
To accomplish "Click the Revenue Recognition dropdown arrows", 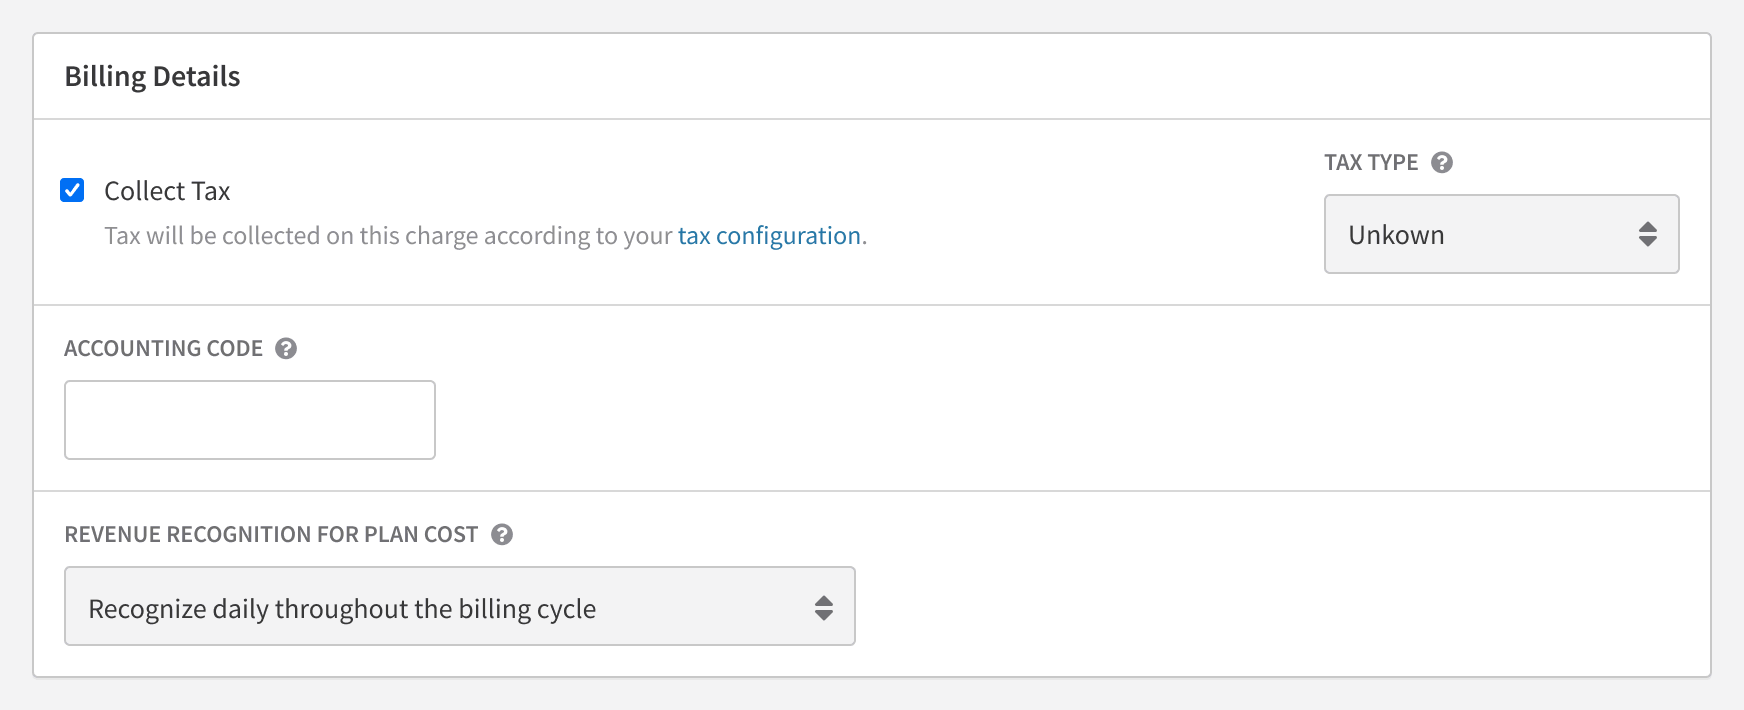I will point(823,607).
